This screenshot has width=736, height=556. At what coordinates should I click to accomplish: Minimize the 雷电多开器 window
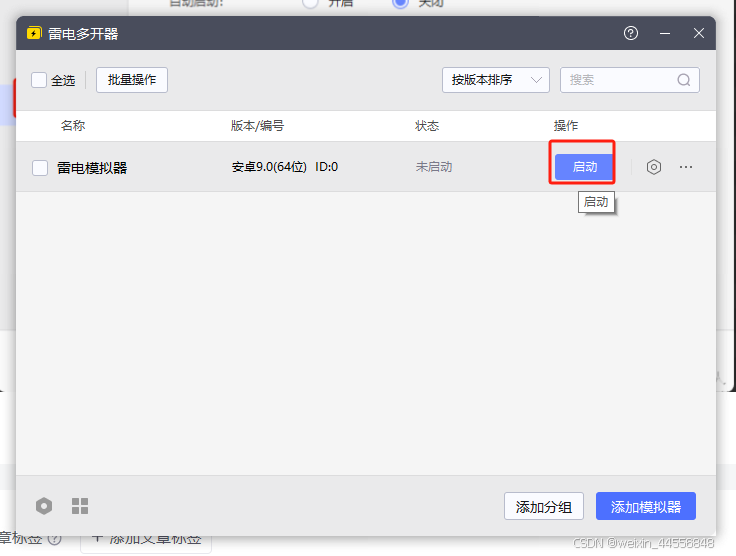[x=665, y=33]
